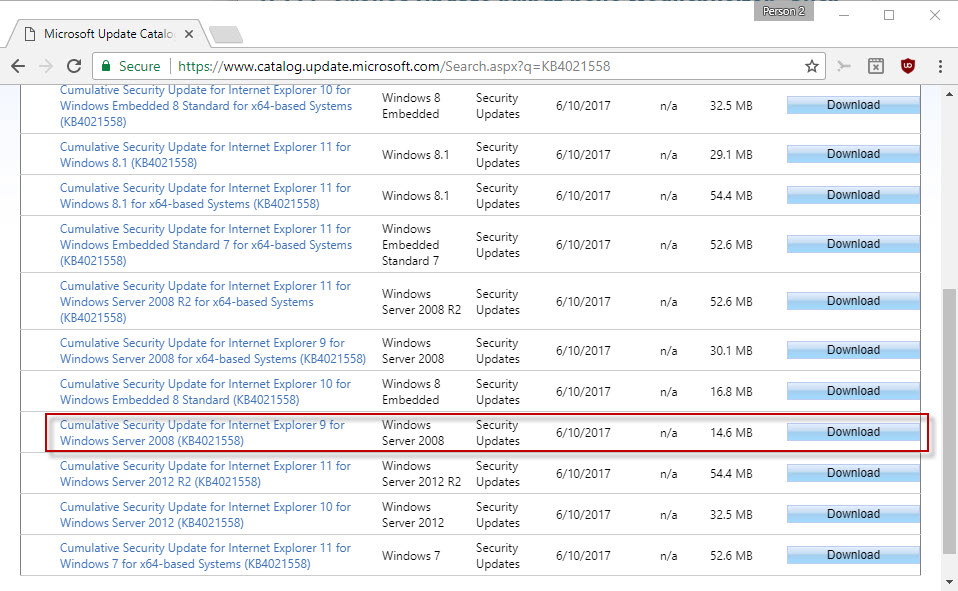Bookmark this page with the star icon

pyautogui.click(x=811, y=66)
